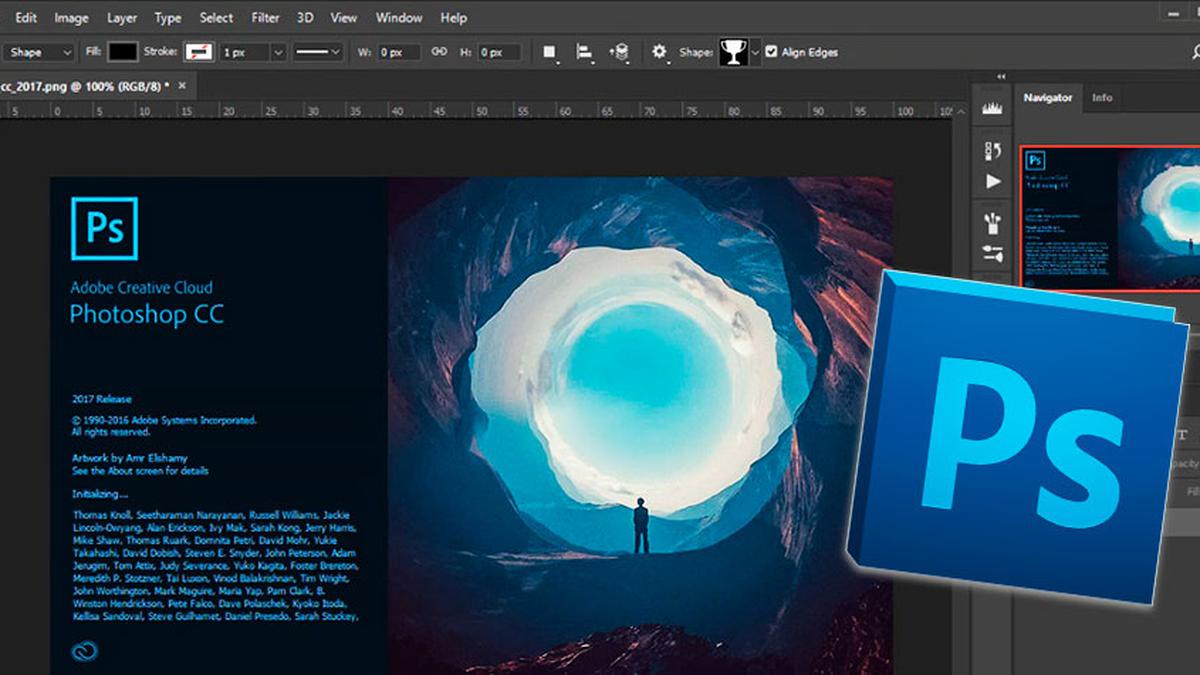Screen dimensions: 1200x675
Task: Open the History panel icon
Action: click(x=993, y=151)
